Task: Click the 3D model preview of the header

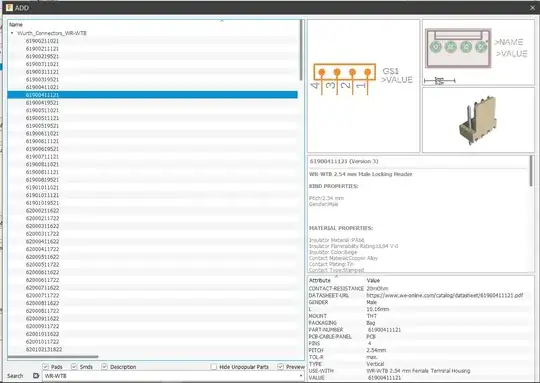Action: pyautogui.click(x=478, y=120)
